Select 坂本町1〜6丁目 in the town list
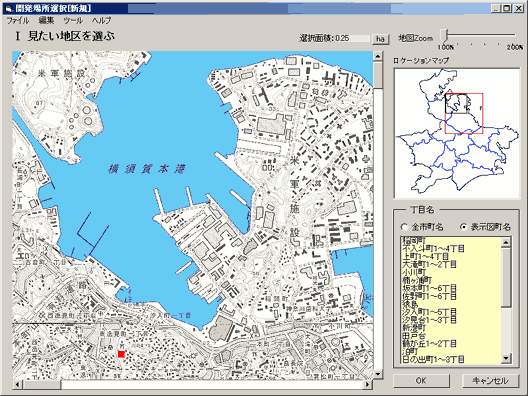528x396 pixels. point(430,289)
